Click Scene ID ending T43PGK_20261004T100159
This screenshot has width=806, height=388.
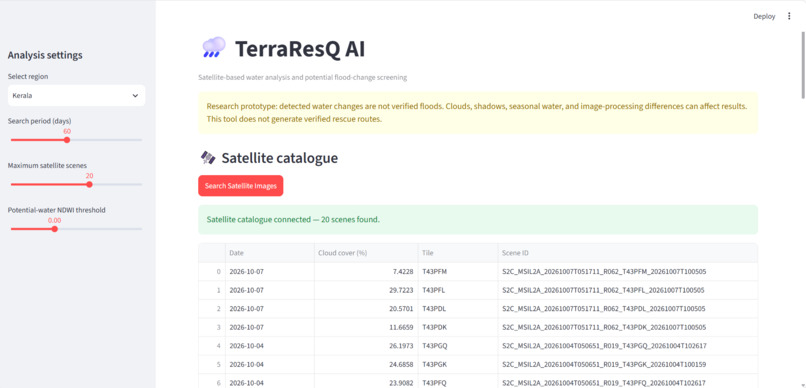tap(628, 364)
